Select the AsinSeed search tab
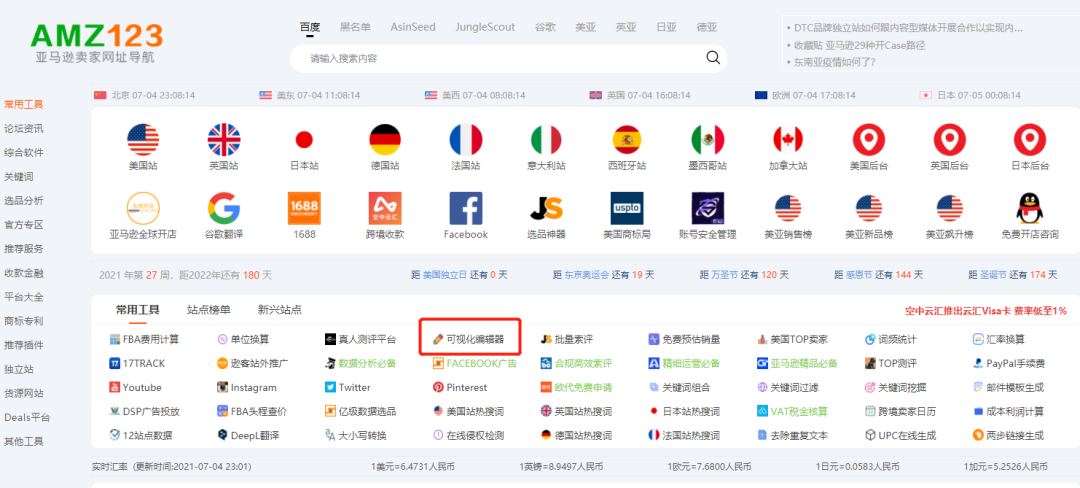Viewport: 1080px width, 488px height. coord(413,28)
